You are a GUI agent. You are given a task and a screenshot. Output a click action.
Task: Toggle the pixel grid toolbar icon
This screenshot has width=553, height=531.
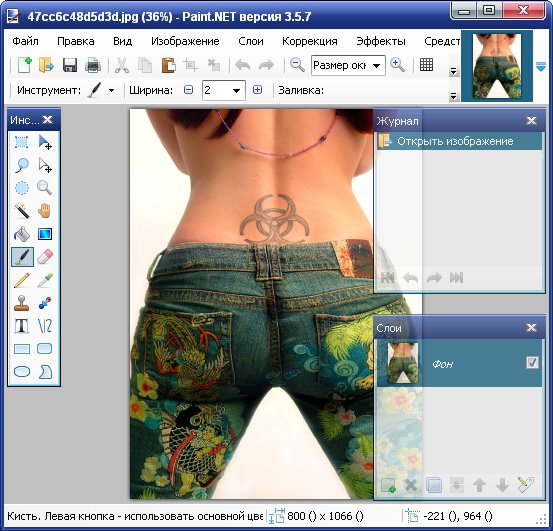point(426,65)
